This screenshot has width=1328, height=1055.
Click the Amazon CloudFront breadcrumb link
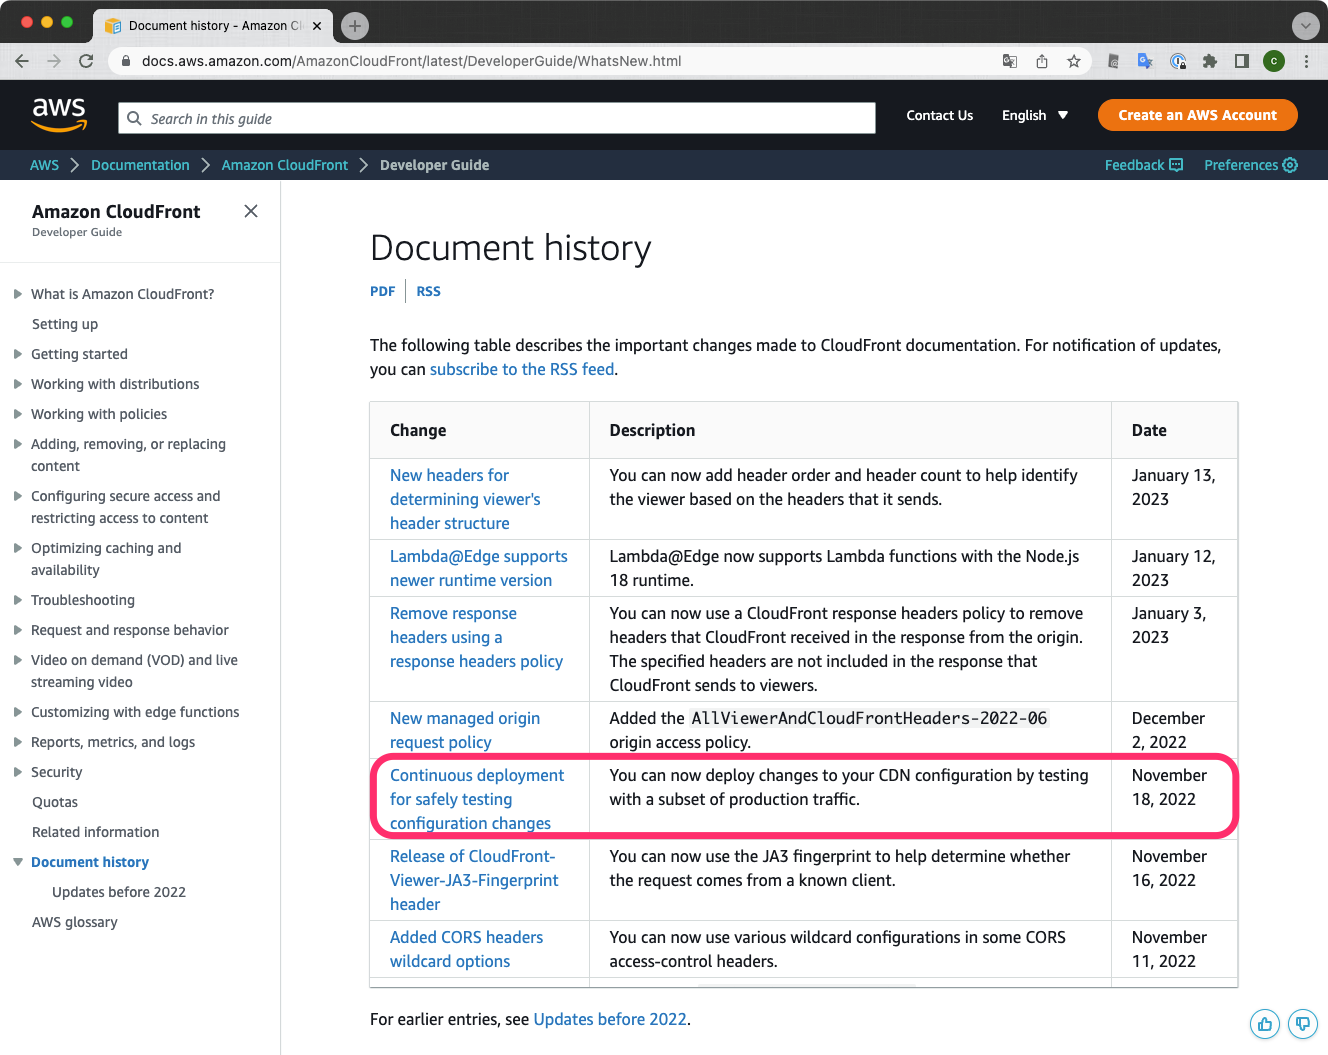coord(285,165)
